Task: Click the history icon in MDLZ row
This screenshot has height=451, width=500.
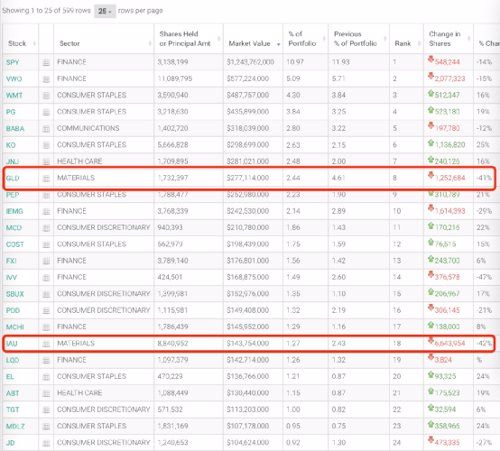Action: point(46,426)
